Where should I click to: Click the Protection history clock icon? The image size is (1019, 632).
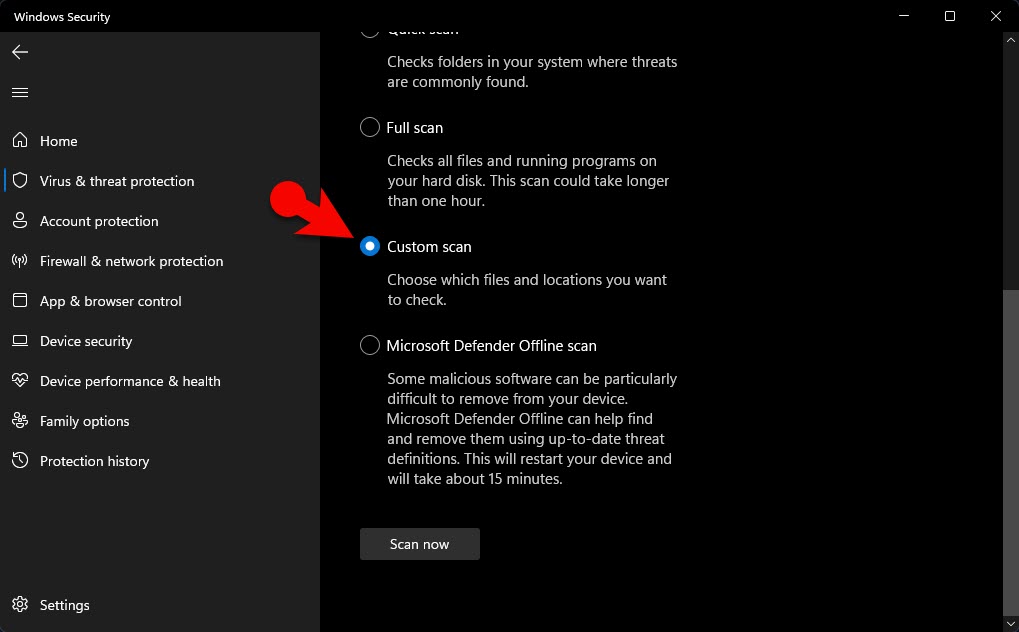pyautogui.click(x=20, y=461)
